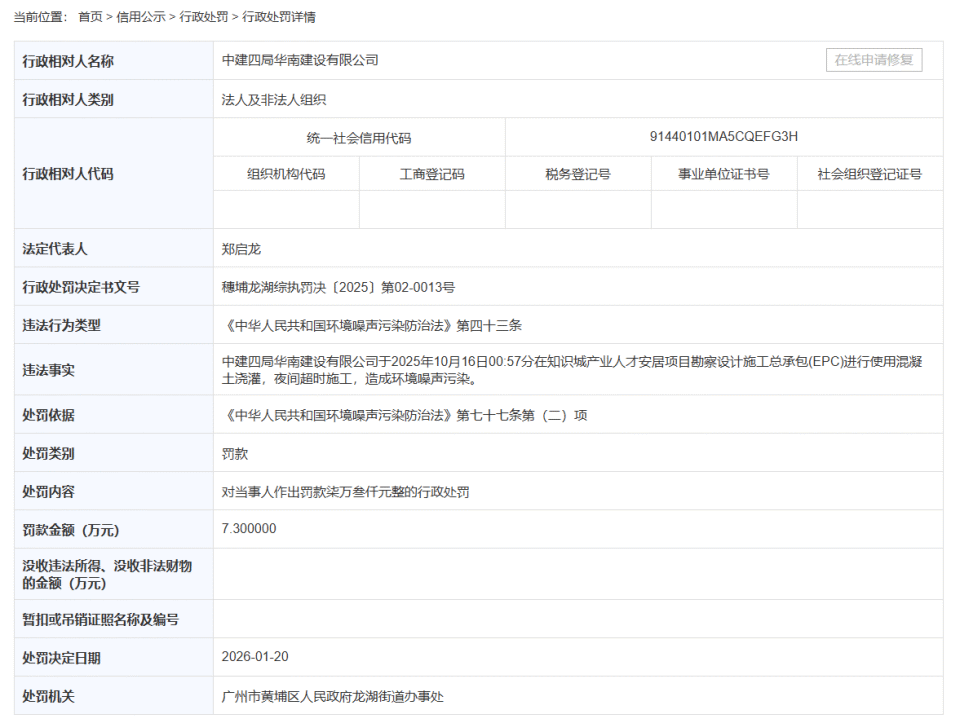This screenshot has height=723, width=960.
Task: Select the 法定代表人 row label
Action: (54, 249)
